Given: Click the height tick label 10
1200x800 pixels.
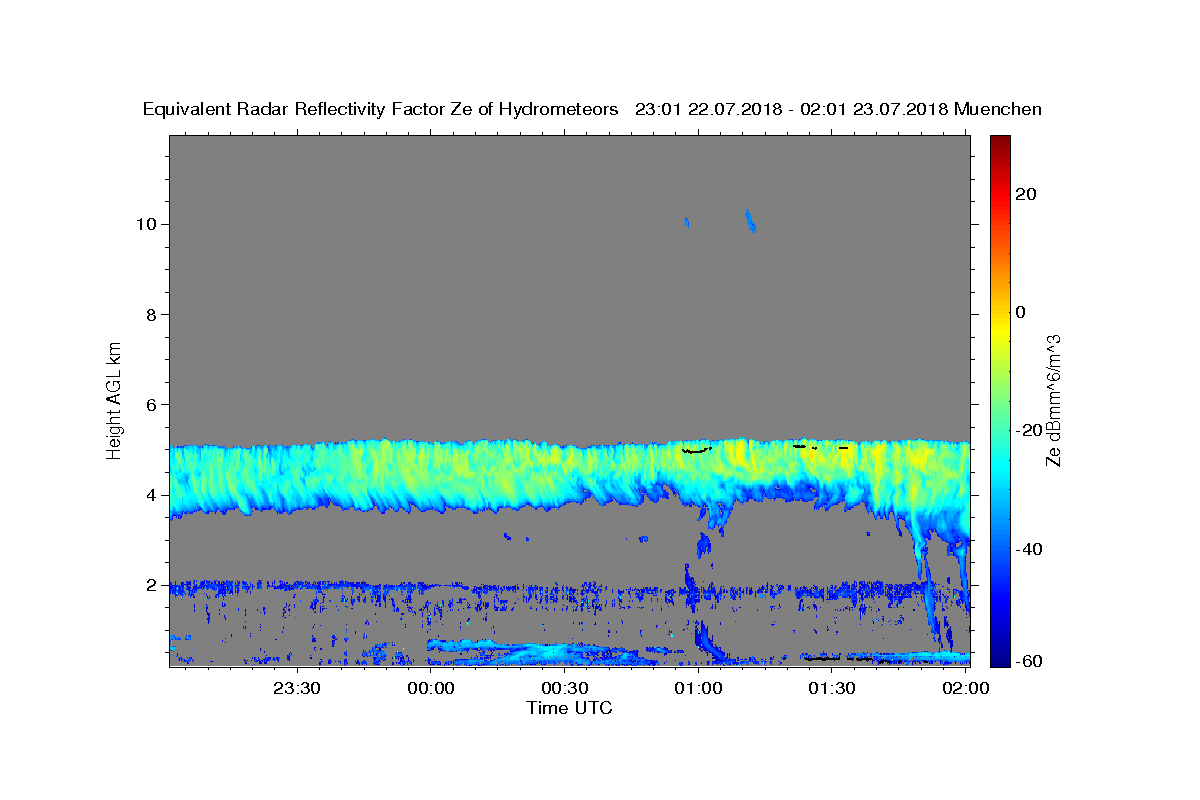Looking at the screenshot, I should [x=147, y=224].
